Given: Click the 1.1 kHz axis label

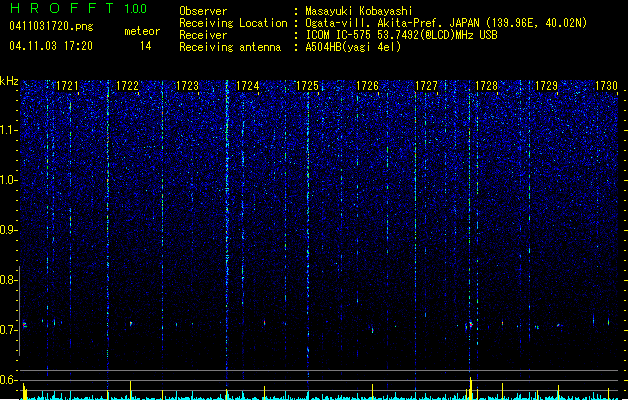Looking at the screenshot, I should click(9, 130).
